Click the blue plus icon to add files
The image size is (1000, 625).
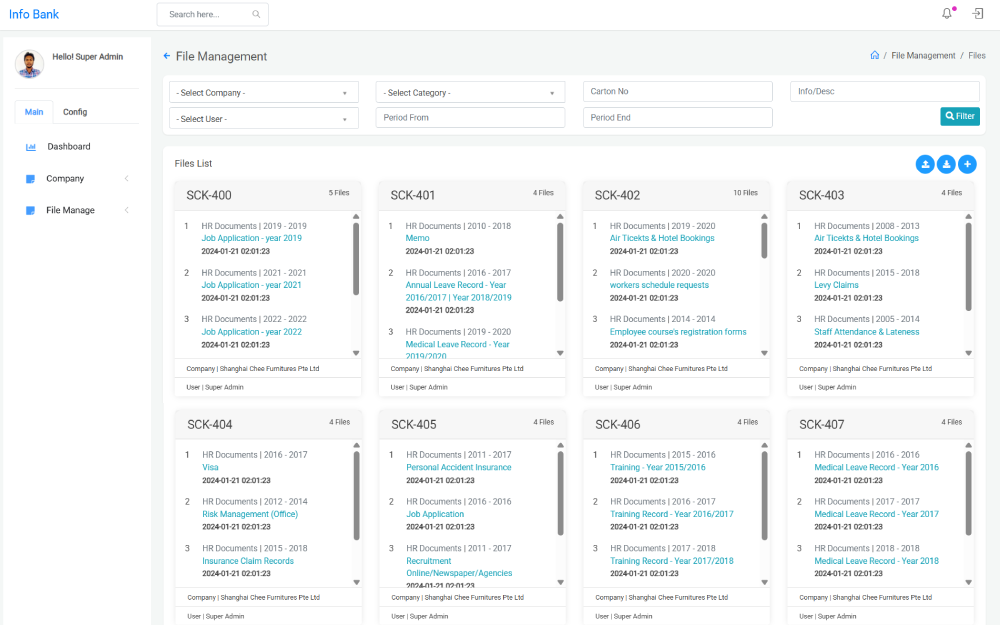tap(967, 164)
